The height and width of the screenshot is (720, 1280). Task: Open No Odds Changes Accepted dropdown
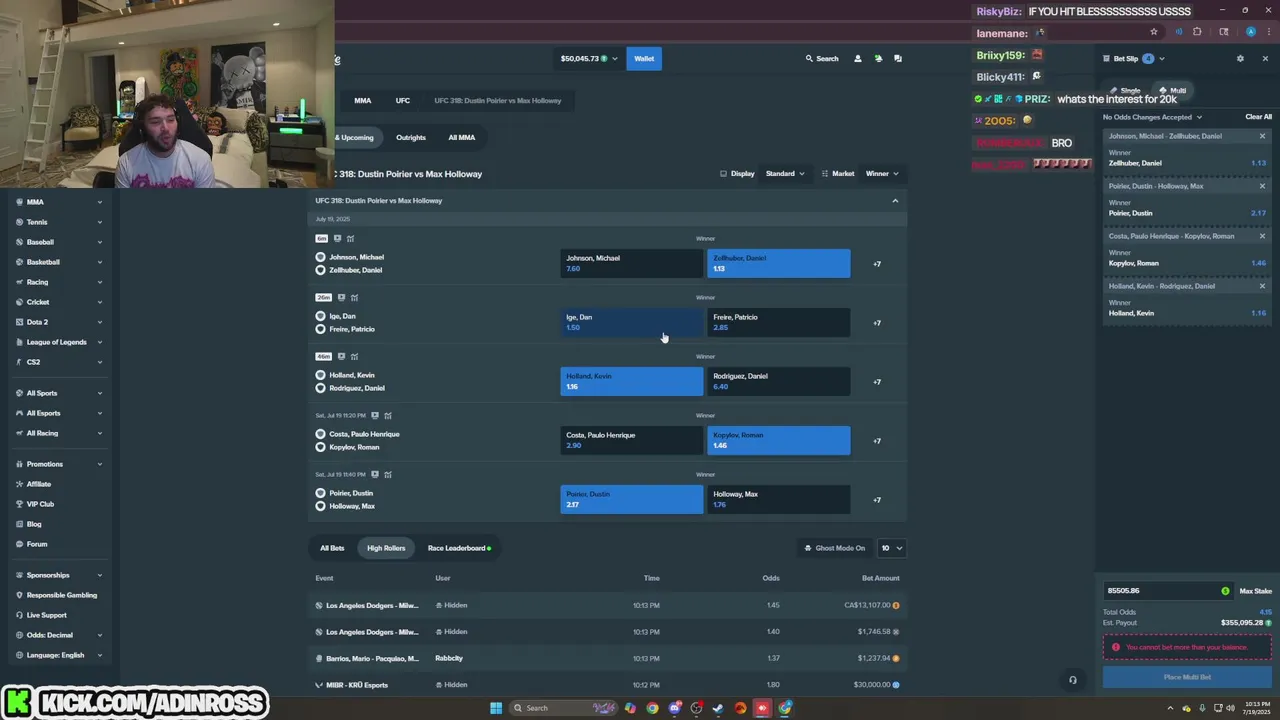[x=1153, y=117]
